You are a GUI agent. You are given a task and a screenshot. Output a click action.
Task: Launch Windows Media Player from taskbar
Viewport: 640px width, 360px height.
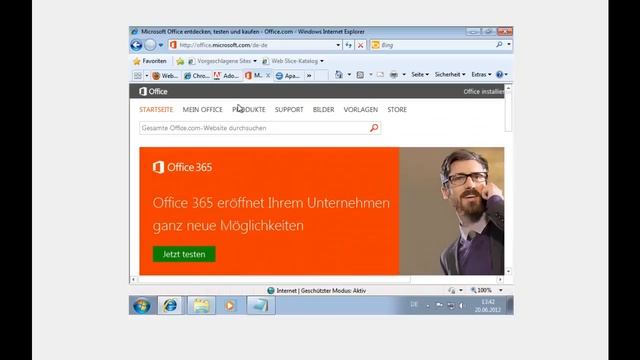click(x=230, y=306)
